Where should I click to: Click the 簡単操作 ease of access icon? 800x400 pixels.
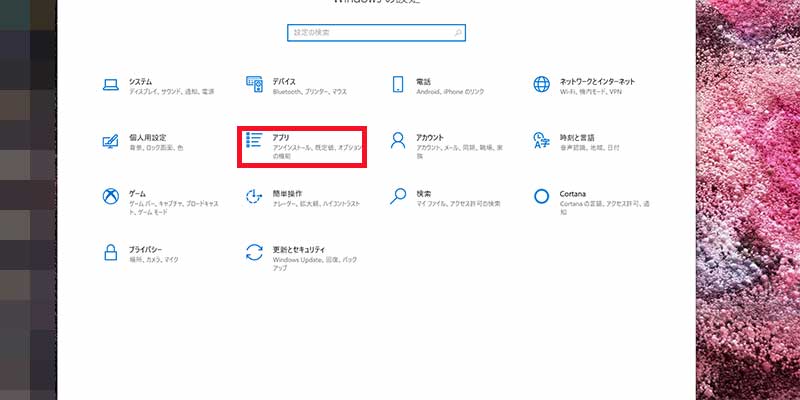click(254, 196)
